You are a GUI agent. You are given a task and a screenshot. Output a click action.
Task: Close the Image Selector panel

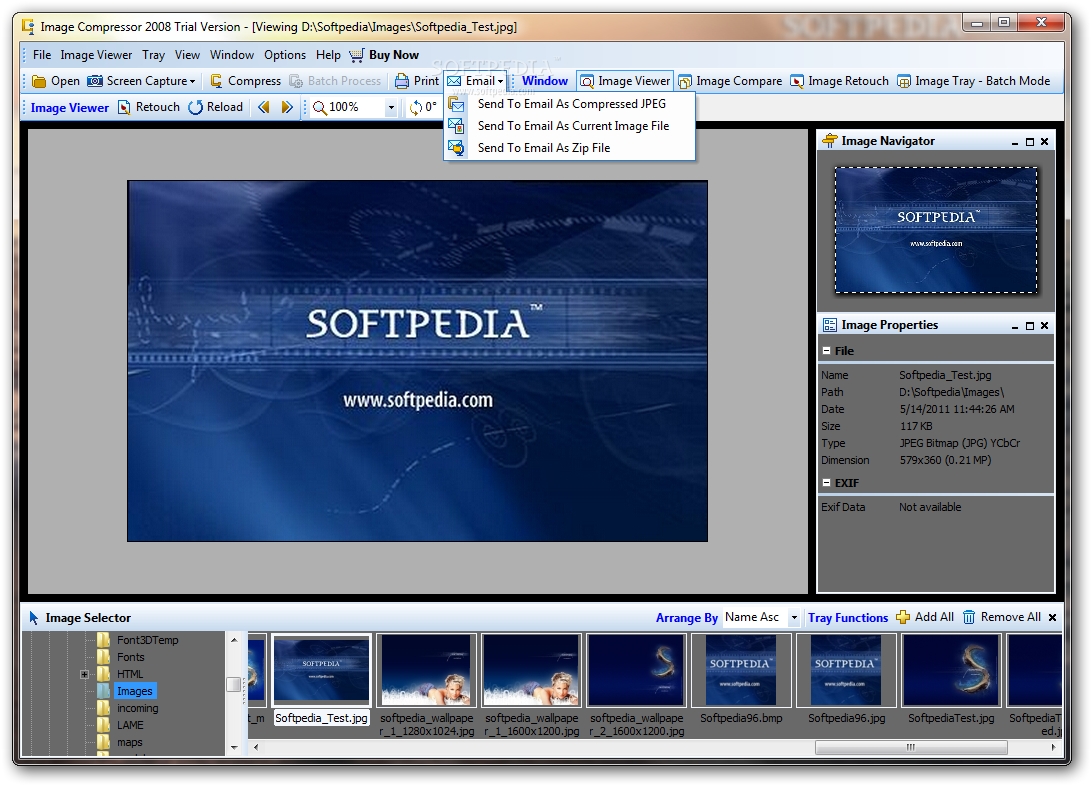pos(1052,618)
